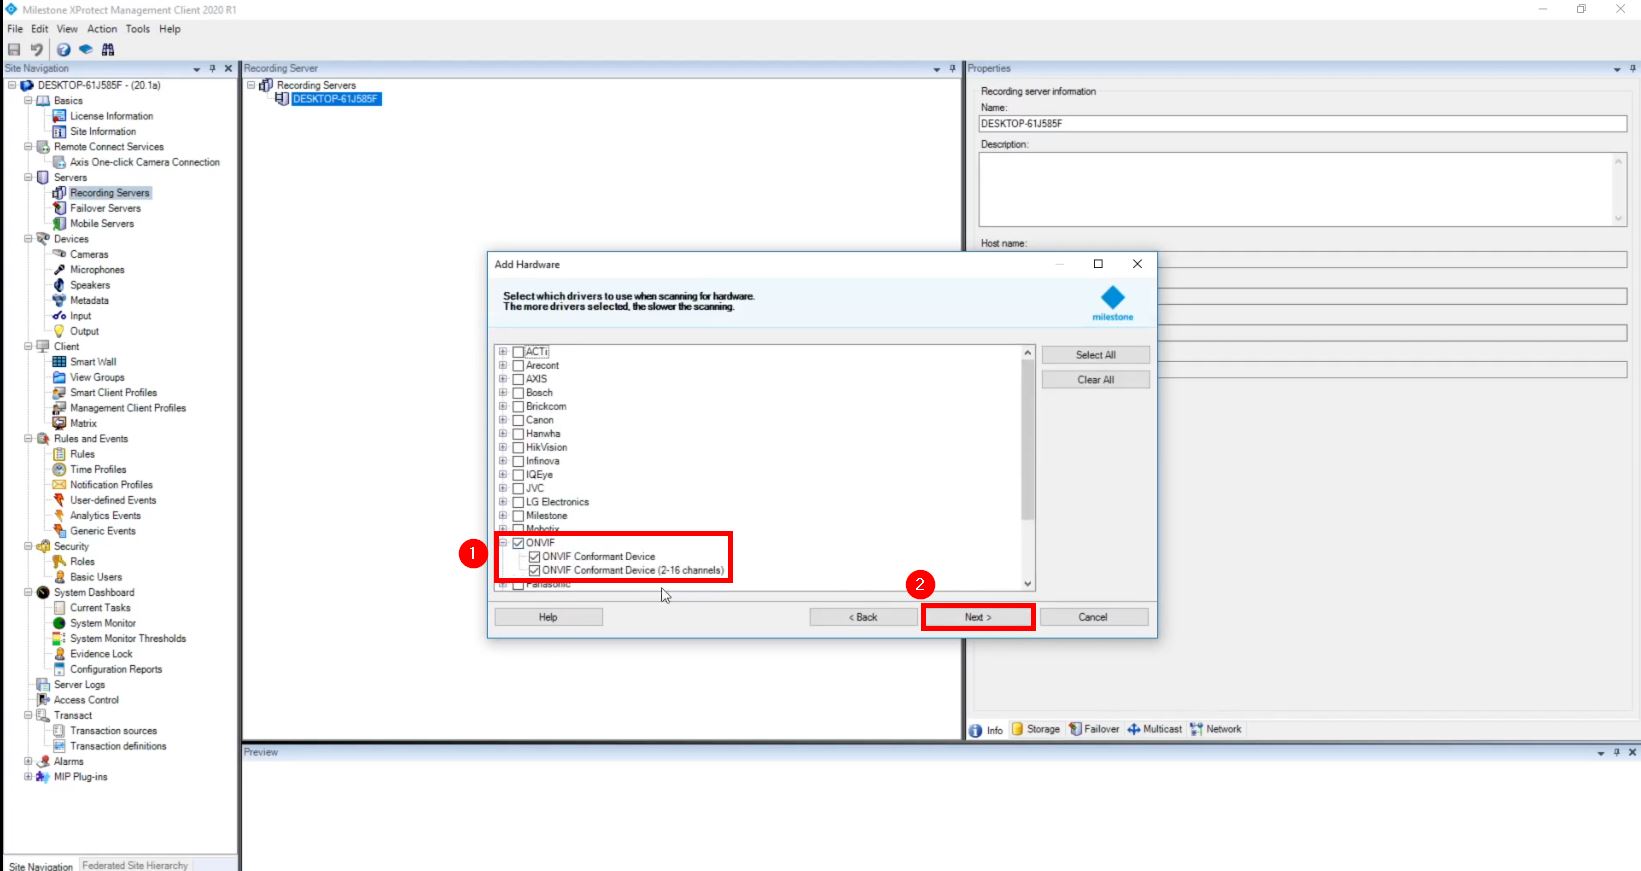The width and height of the screenshot is (1641, 871).
Task: Select DESKTOP-61J585F in Recording Servers tree
Action: (x=336, y=99)
